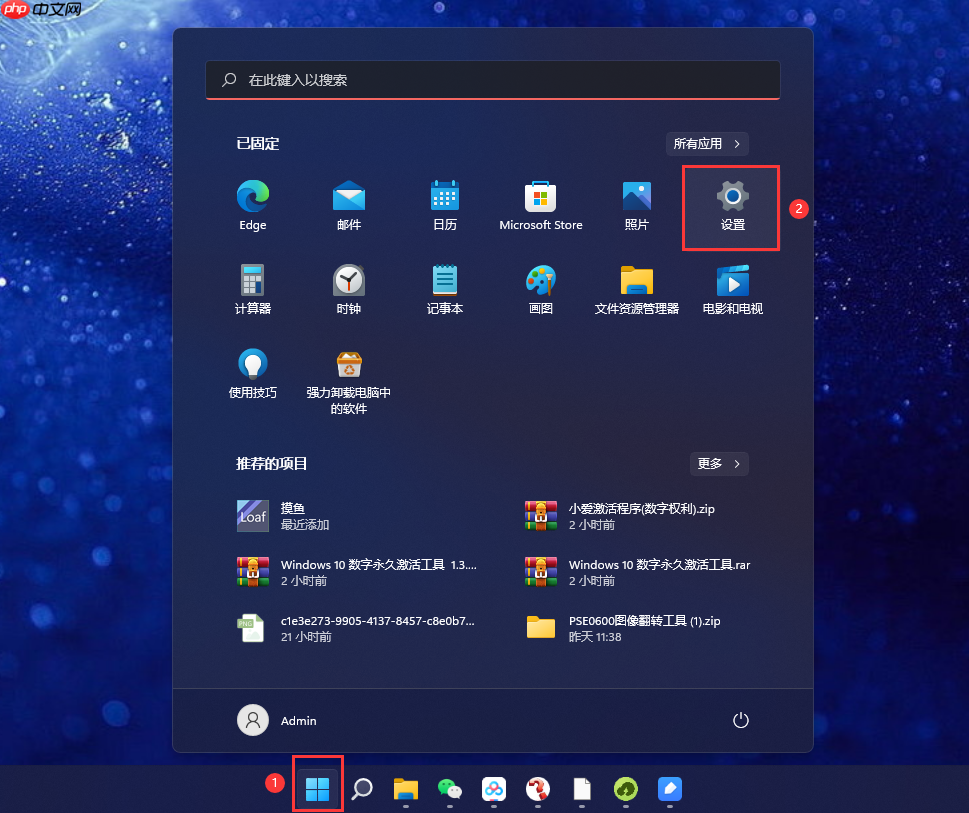
Task: Open the 使用技巧 (Tips) app
Action: [252, 363]
